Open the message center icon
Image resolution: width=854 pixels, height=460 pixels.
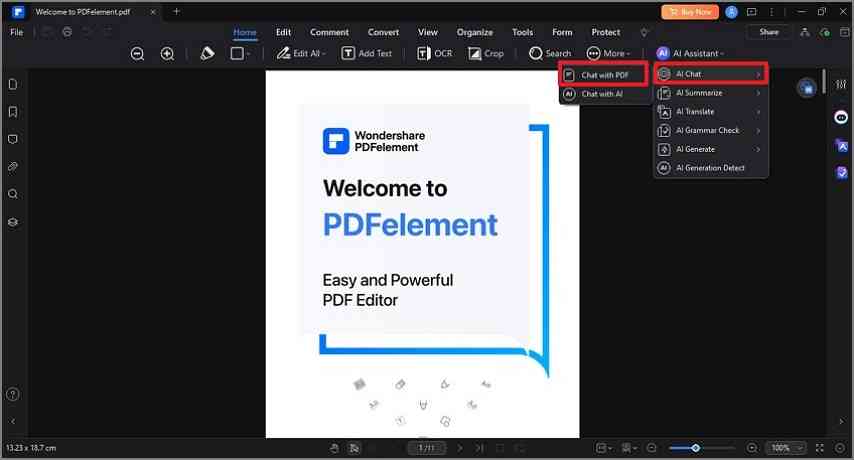click(x=752, y=11)
